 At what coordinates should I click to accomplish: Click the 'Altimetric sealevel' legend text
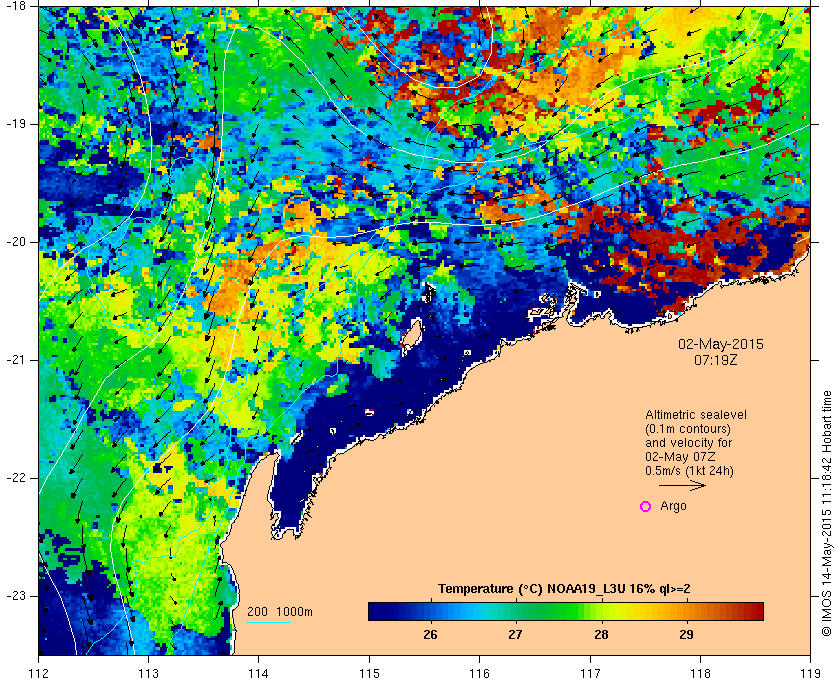(695, 415)
